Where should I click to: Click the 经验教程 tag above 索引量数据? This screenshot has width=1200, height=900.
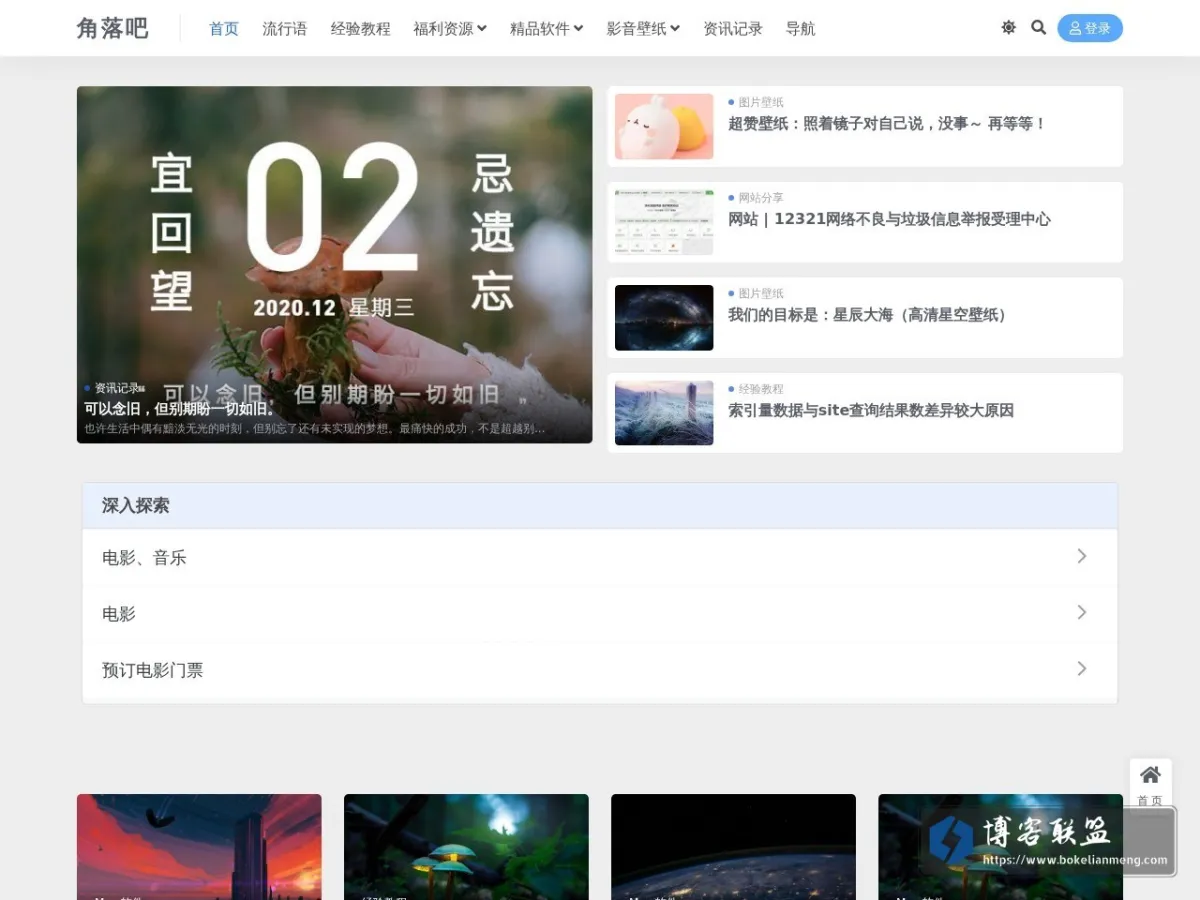click(x=761, y=389)
